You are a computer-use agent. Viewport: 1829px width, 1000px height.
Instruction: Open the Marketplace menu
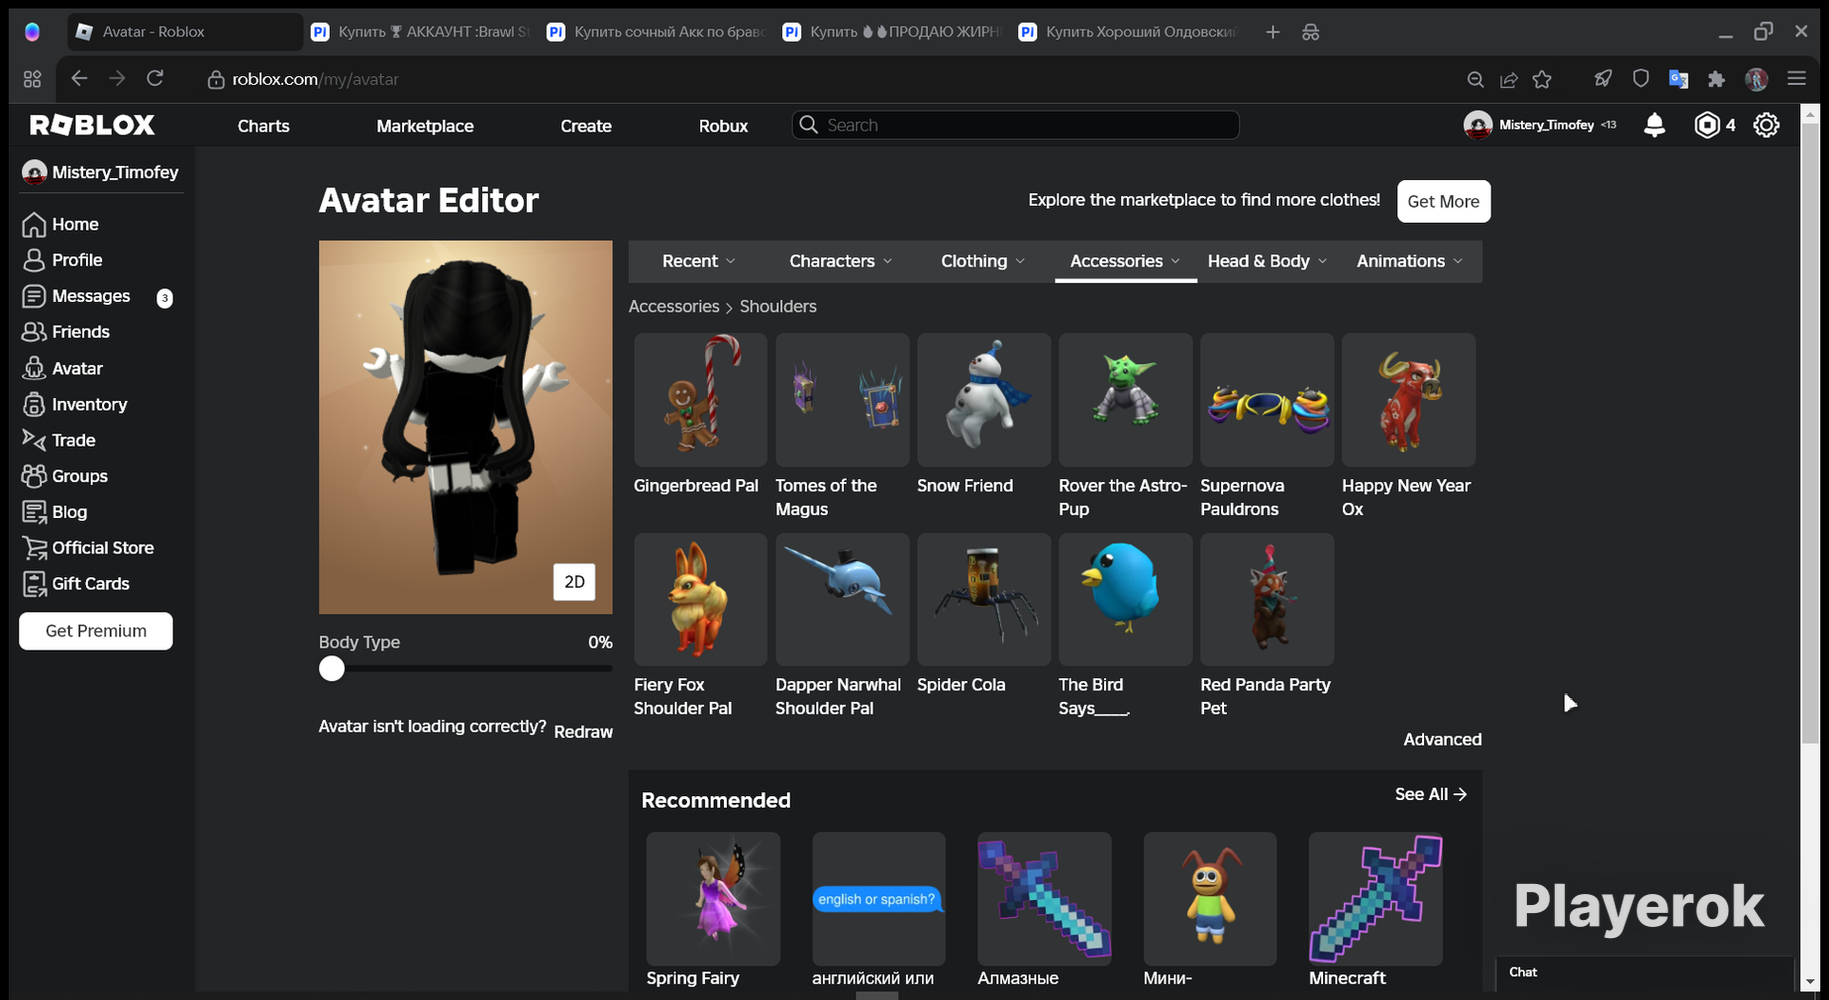tap(425, 126)
